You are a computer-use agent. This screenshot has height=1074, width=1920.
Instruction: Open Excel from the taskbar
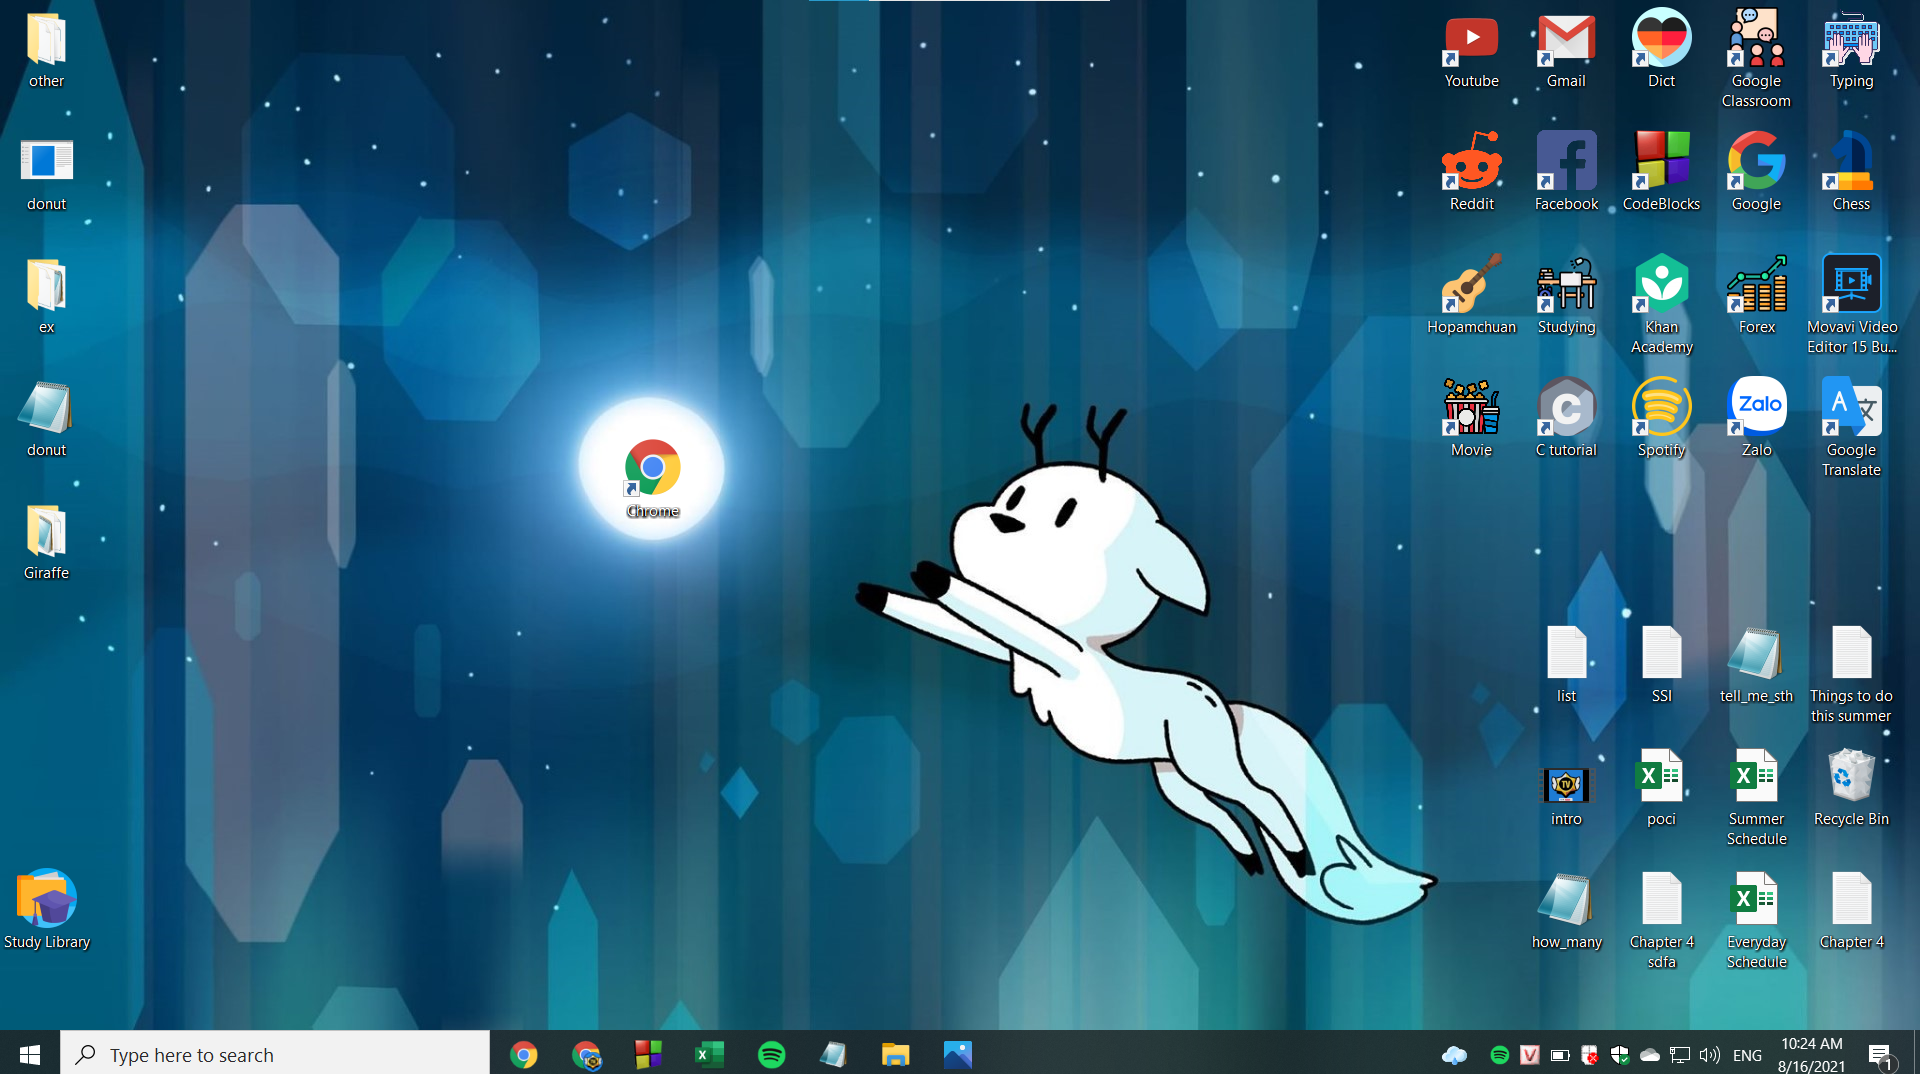click(x=710, y=1054)
